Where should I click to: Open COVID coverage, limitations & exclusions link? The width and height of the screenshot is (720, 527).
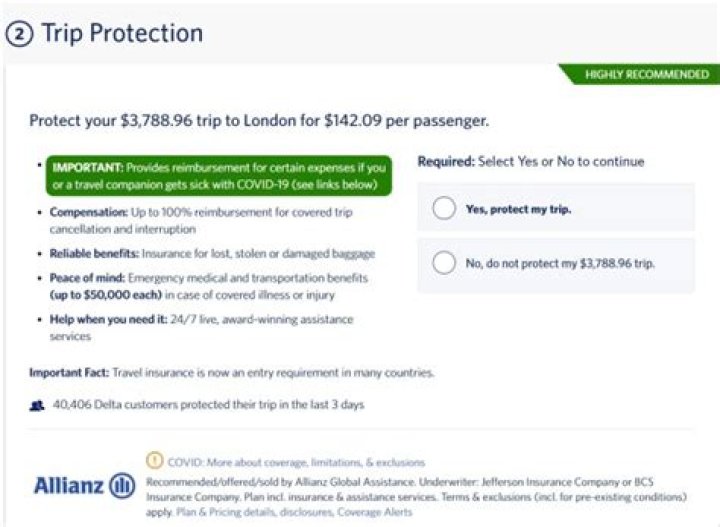(296, 463)
